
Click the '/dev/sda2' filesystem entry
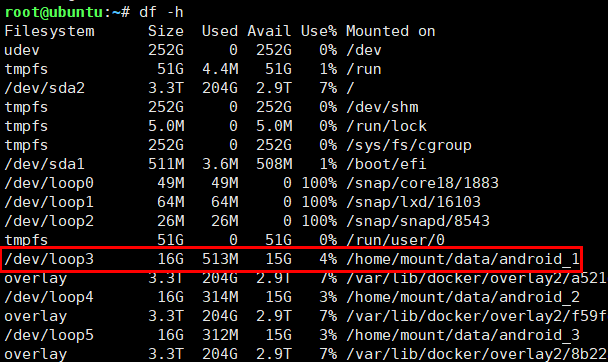click(x=45, y=88)
